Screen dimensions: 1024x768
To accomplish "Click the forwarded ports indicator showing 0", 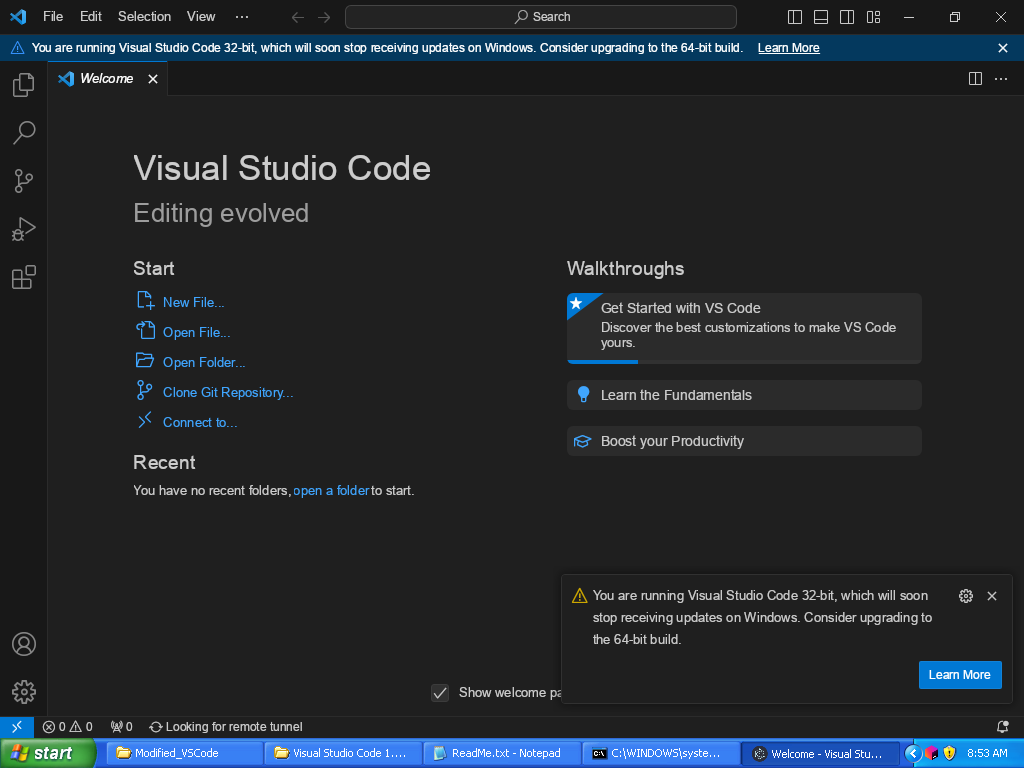I will (x=121, y=727).
